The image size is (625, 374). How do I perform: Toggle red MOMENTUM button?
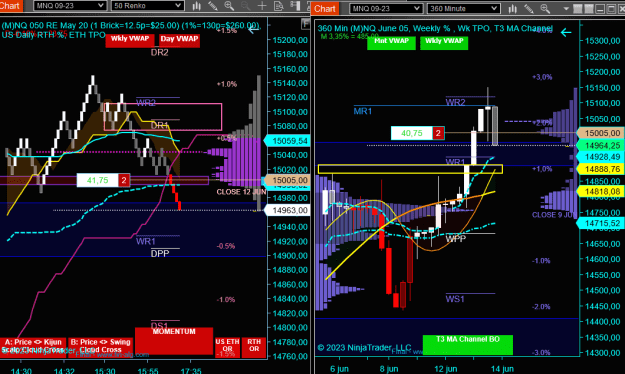(174, 341)
